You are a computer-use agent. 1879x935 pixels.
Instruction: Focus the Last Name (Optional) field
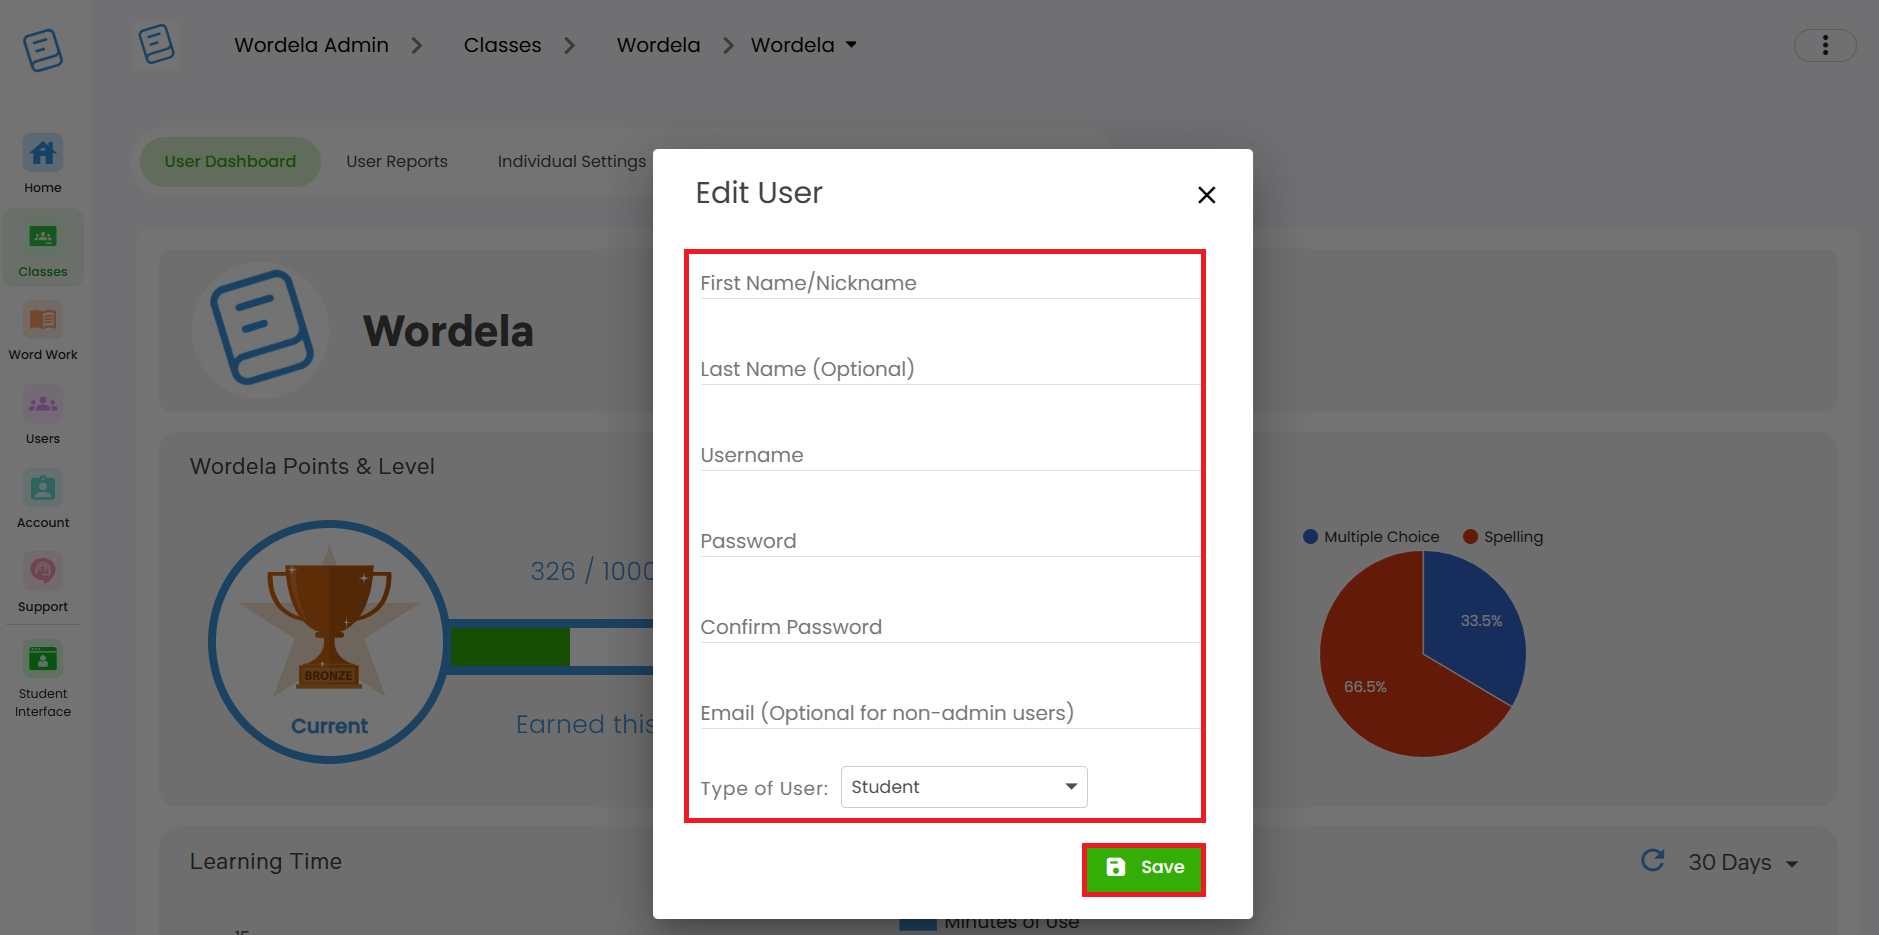(x=950, y=369)
